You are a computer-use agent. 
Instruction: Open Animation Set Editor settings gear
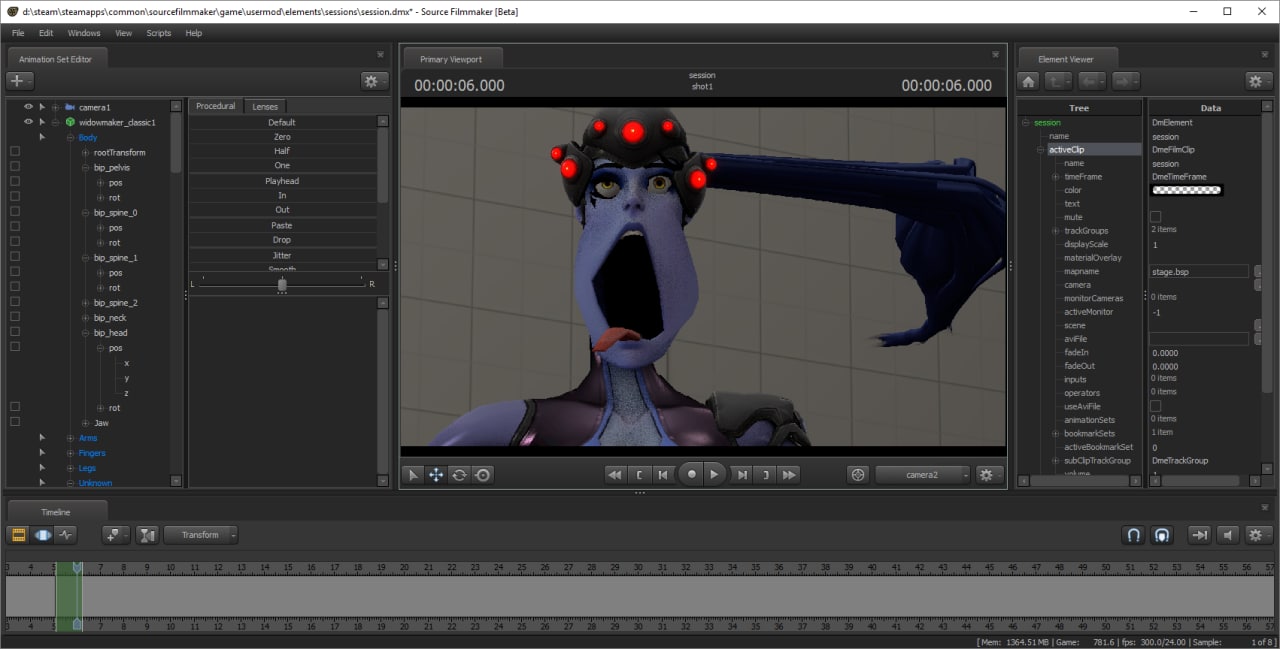pos(375,81)
